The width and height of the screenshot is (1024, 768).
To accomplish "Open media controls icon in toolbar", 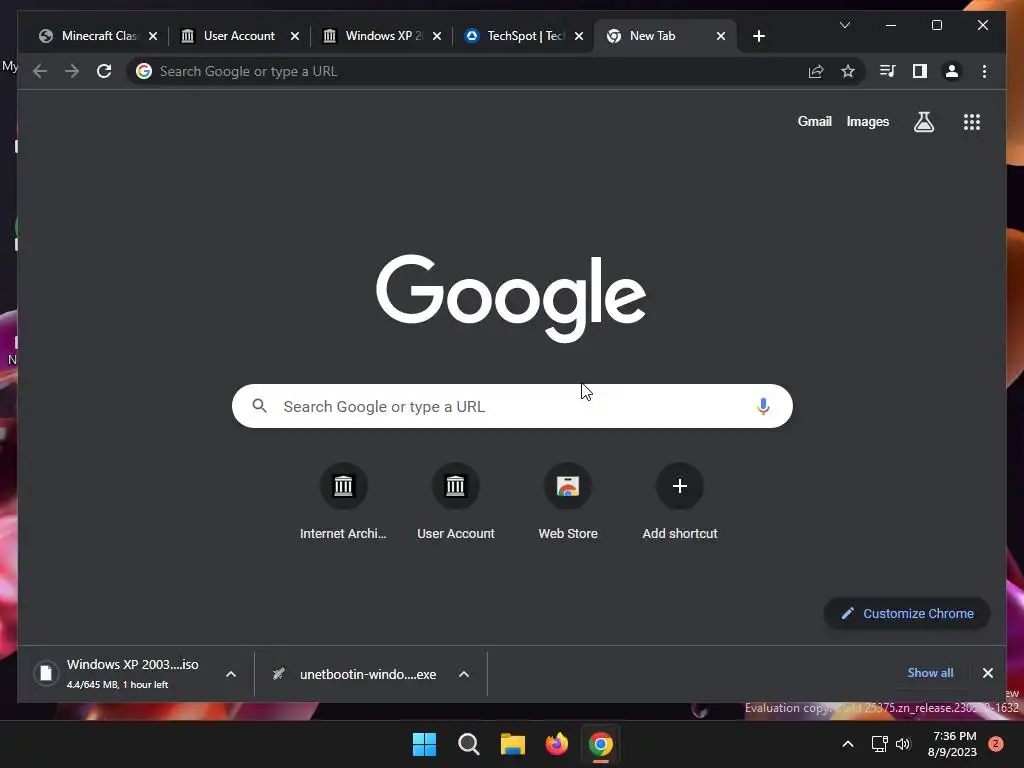I will click(888, 71).
